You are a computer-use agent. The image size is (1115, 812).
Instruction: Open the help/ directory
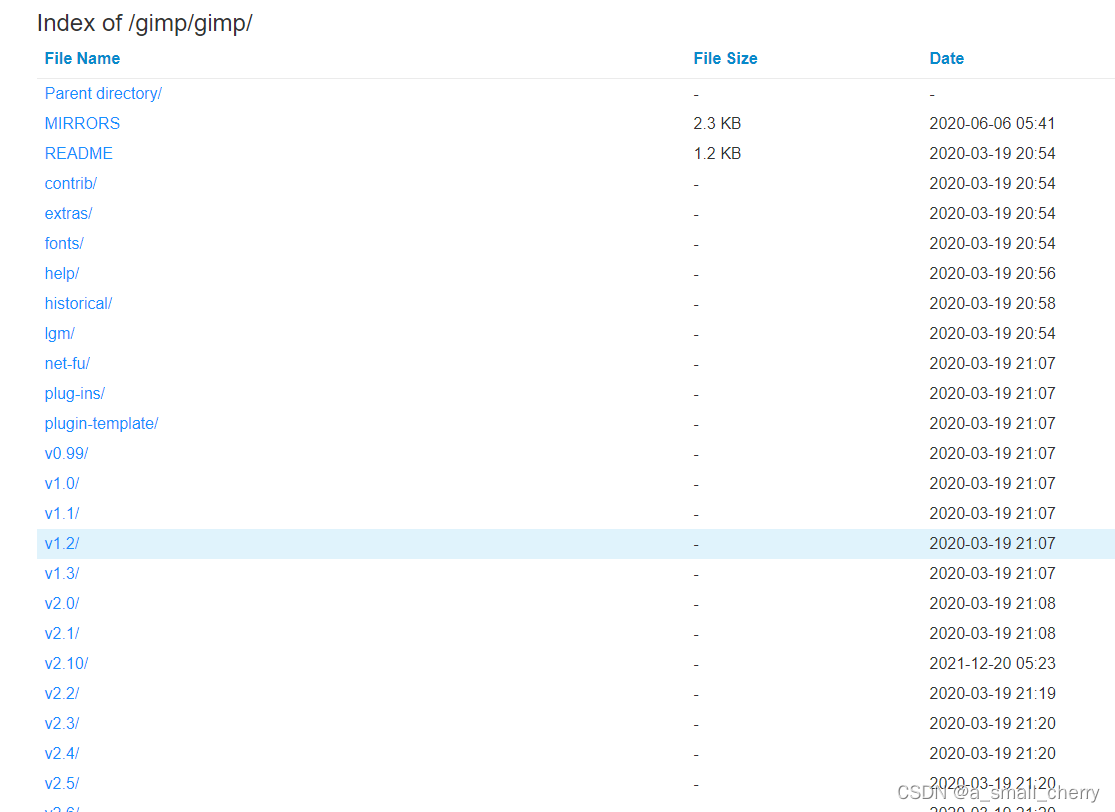click(62, 274)
